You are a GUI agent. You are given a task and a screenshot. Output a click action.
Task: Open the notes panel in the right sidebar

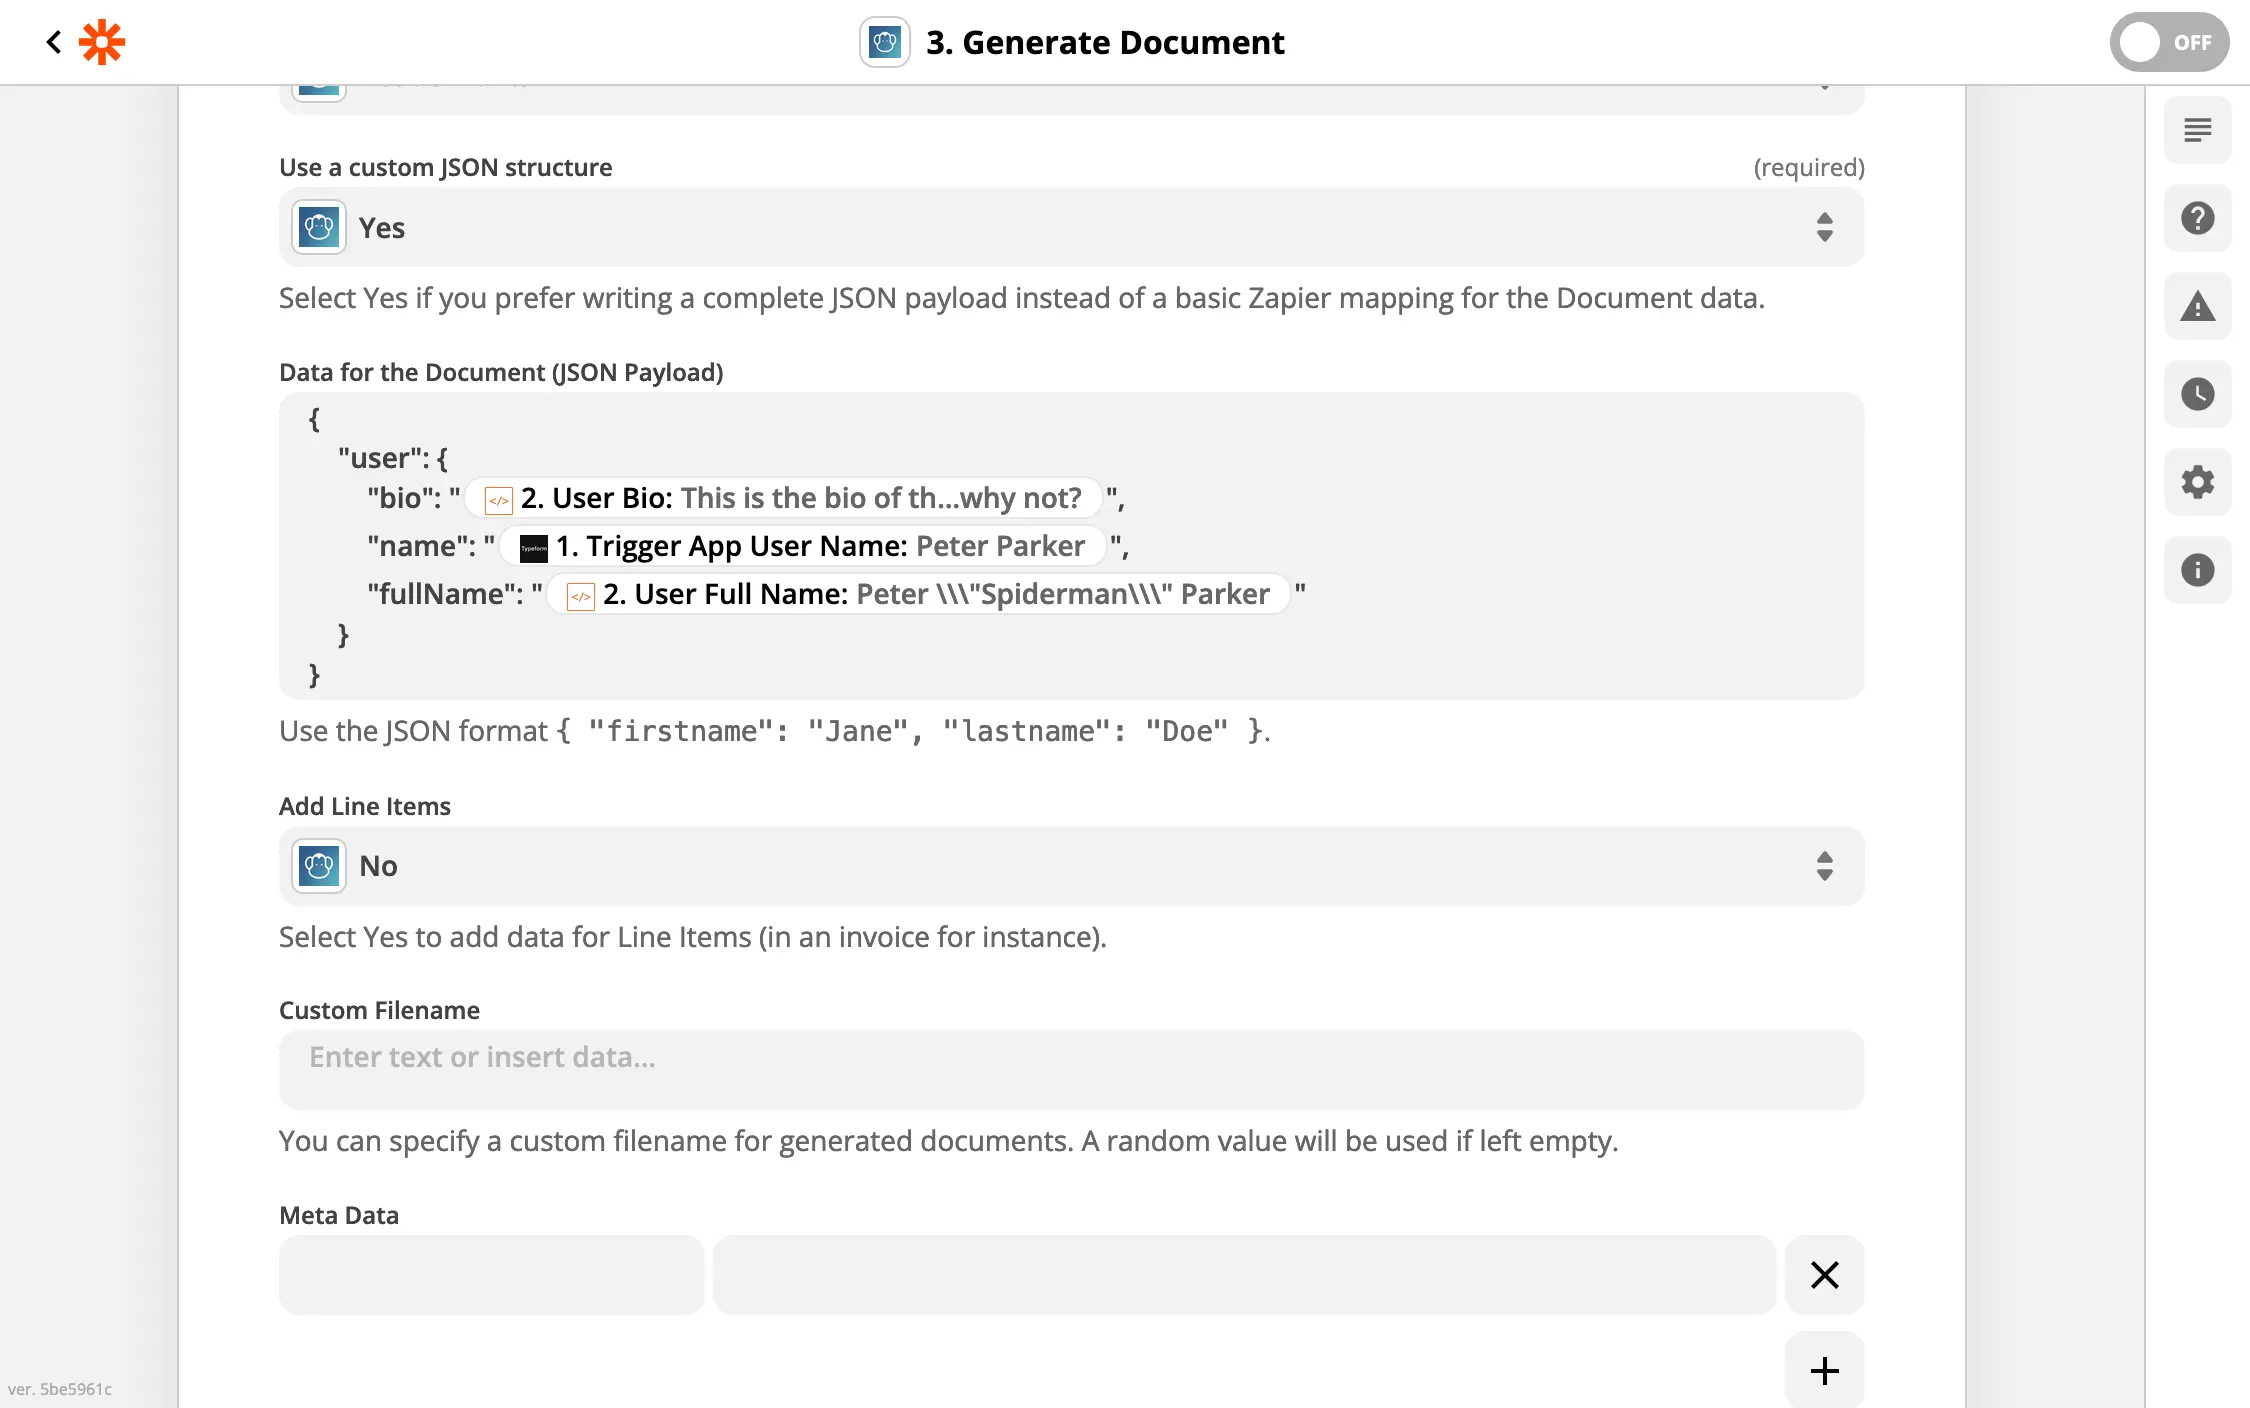coord(2197,130)
